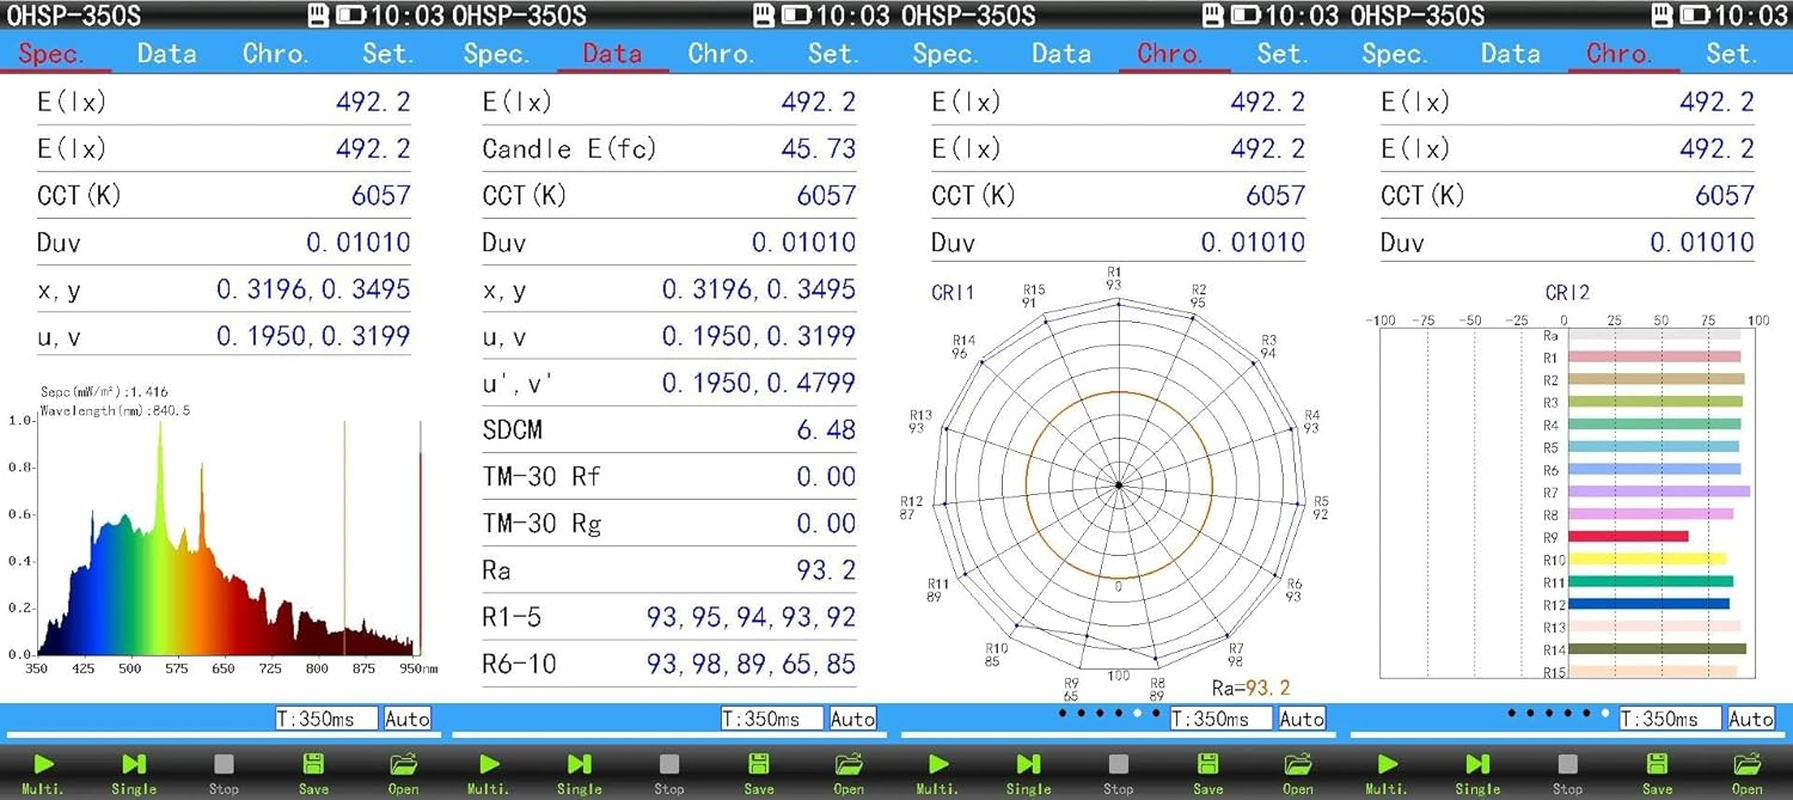The width and height of the screenshot is (1793, 800).
Task: Toggle the Auto button in the CRI2 bar chart panel
Action: (1750, 718)
